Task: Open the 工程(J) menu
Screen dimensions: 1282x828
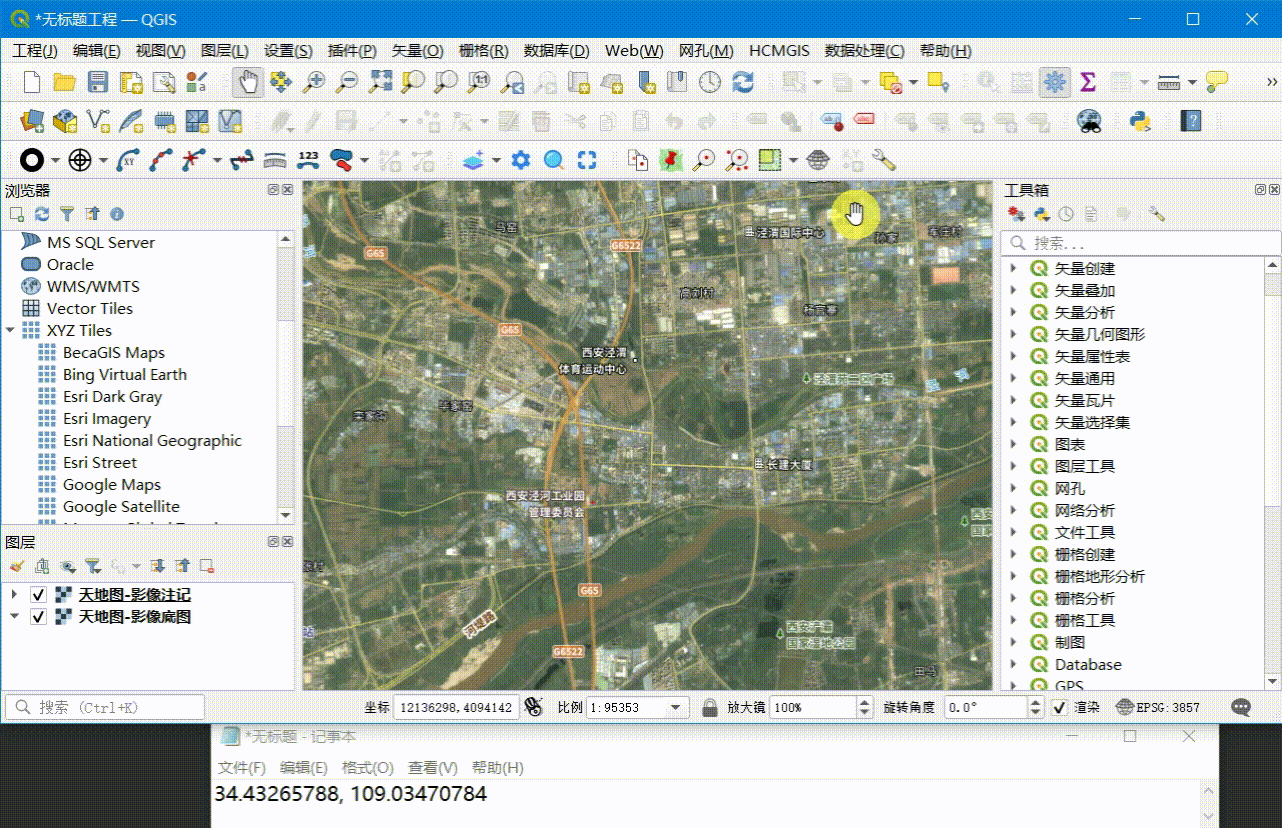Action: tap(35, 51)
